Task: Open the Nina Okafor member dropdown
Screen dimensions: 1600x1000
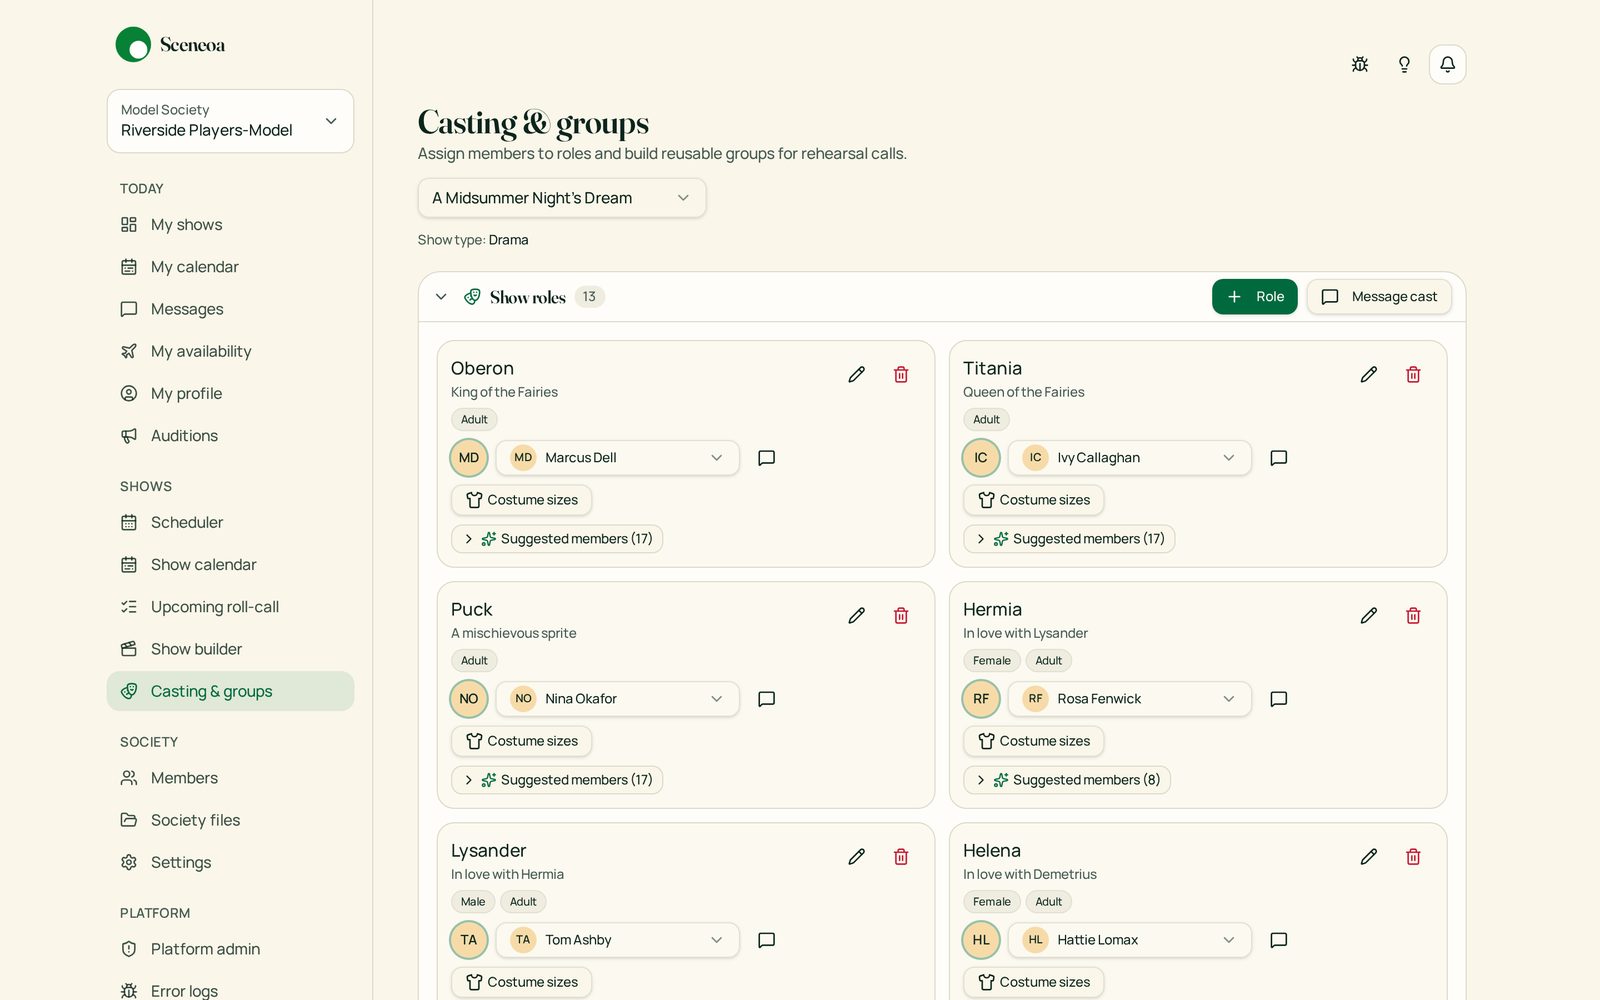Action: [618, 699]
